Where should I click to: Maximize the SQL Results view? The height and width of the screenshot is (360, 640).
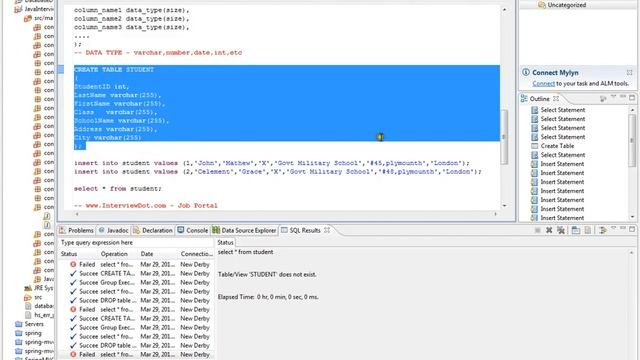632,229
